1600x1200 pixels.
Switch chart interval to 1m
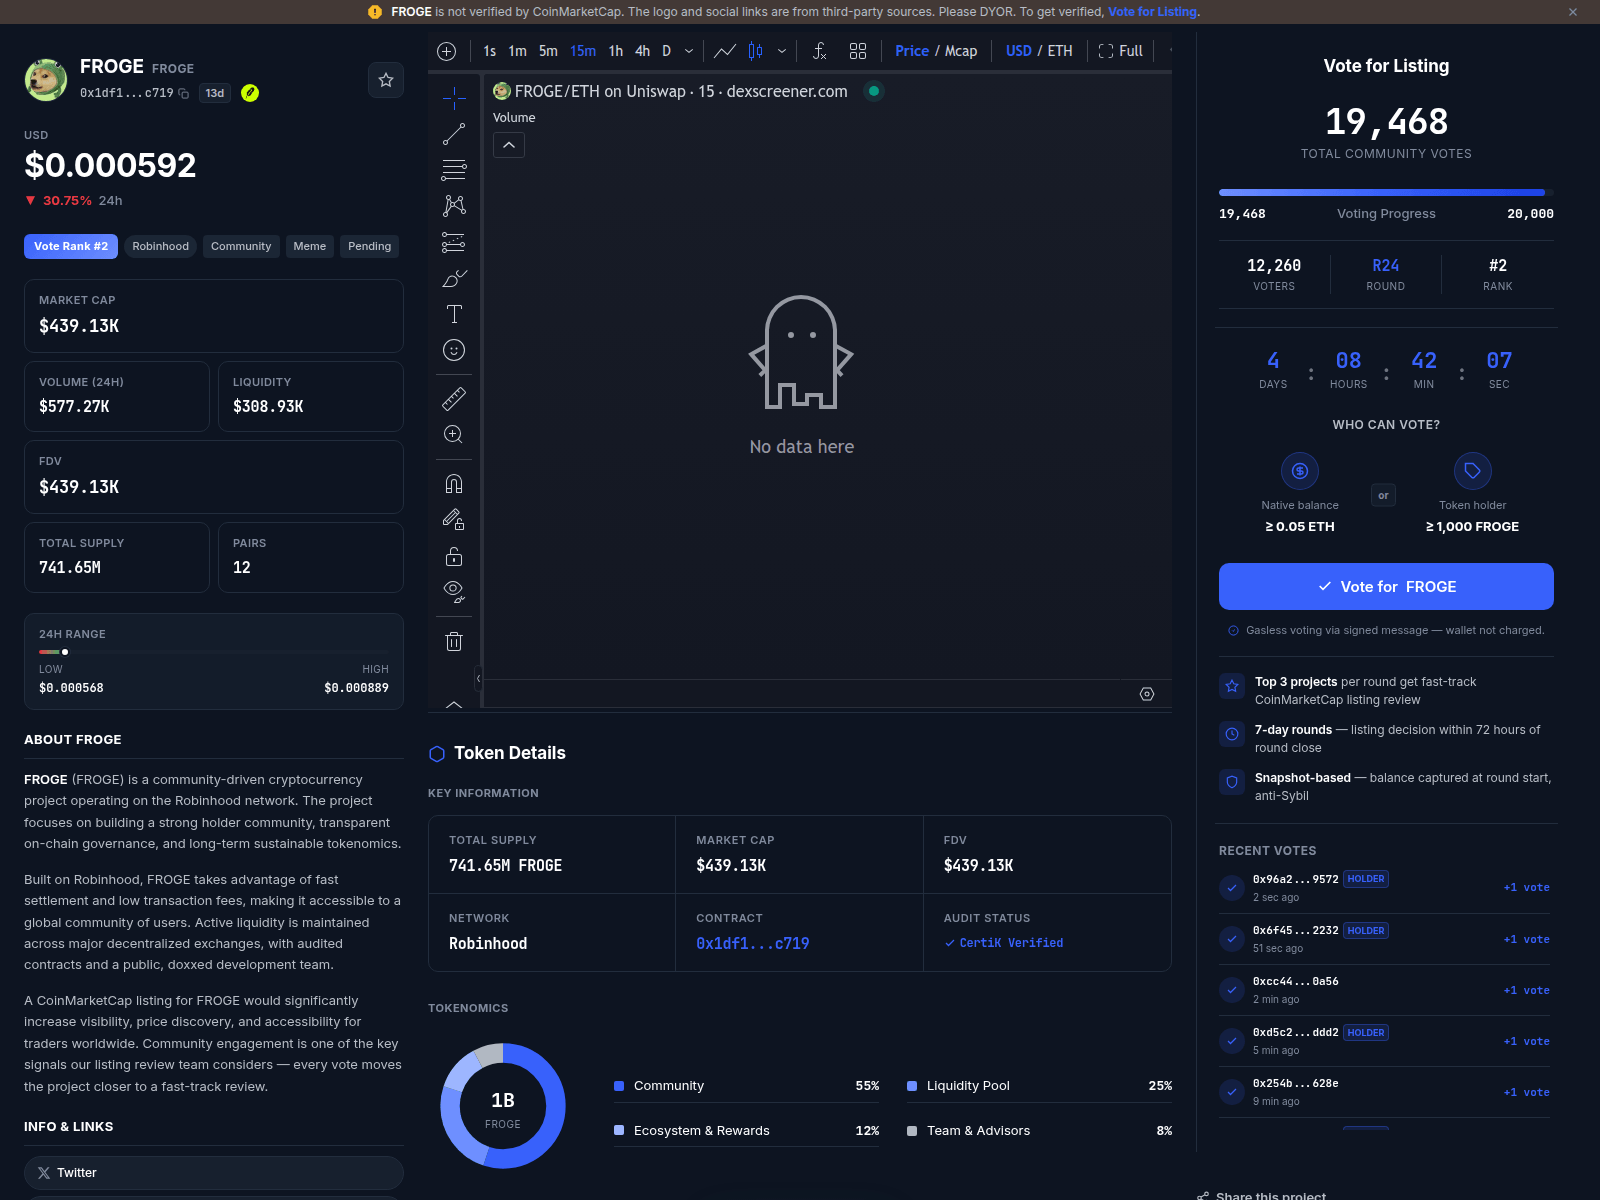coord(517,51)
